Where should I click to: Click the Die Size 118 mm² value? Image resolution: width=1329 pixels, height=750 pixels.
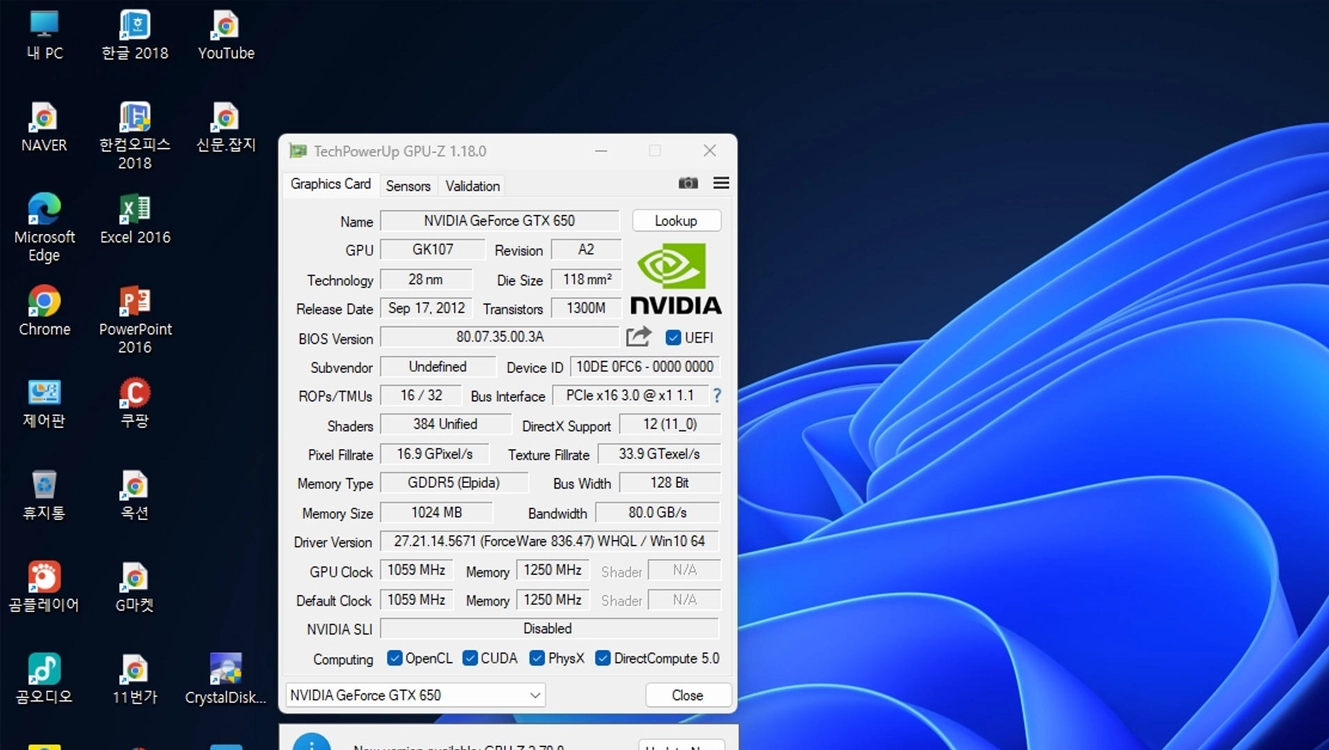click(586, 280)
